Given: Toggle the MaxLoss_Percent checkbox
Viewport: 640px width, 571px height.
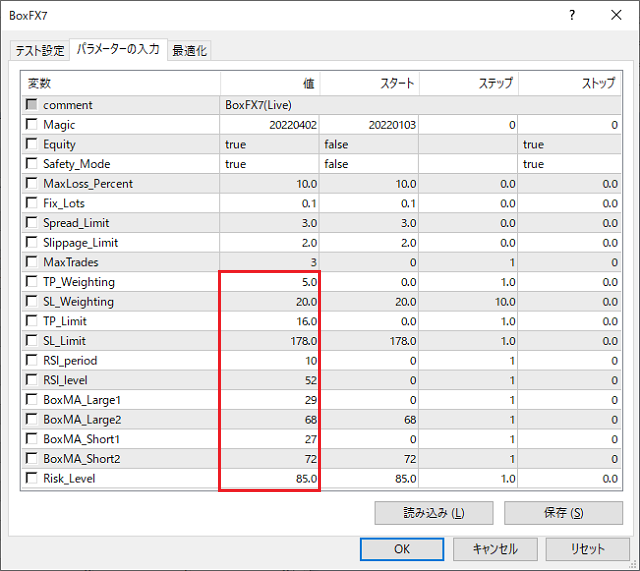Looking at the screenshot, I should pos(31,183).
